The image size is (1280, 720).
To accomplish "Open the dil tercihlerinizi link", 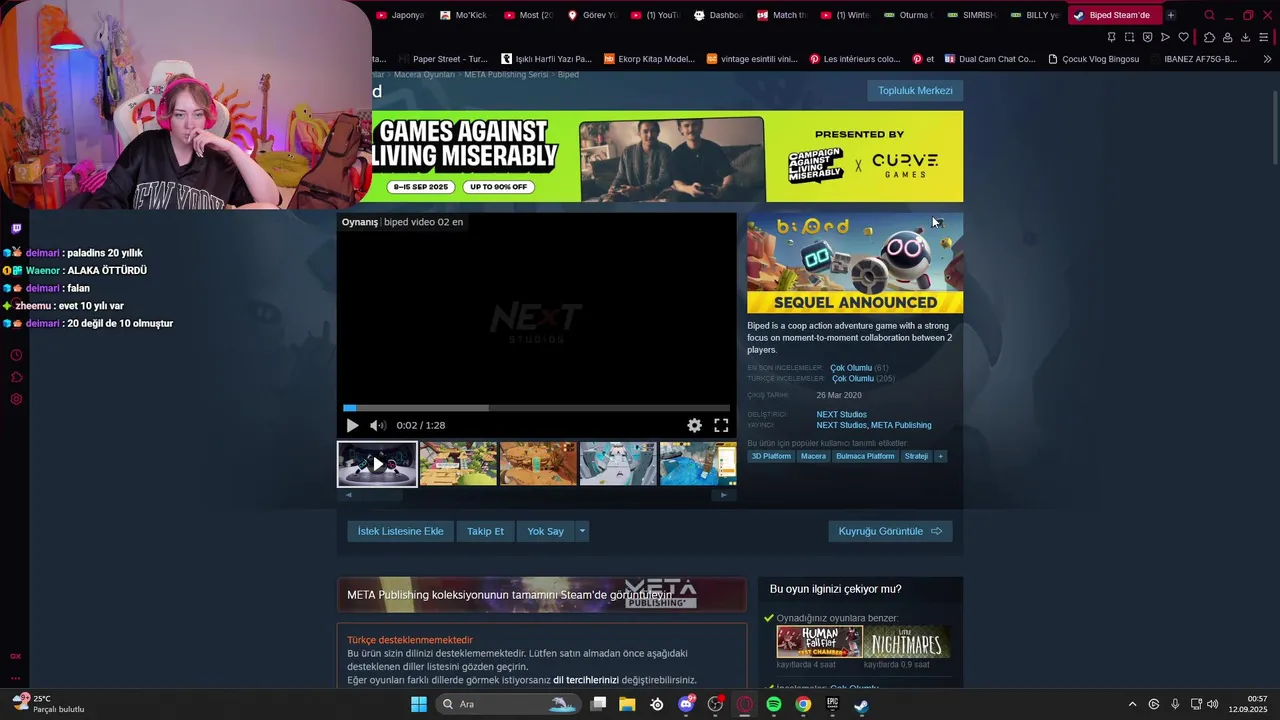I will coord(586,680).
